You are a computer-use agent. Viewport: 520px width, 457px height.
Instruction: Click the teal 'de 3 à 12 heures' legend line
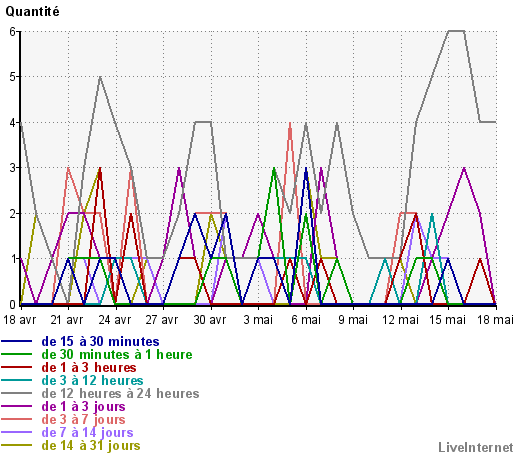pos(17,380)
